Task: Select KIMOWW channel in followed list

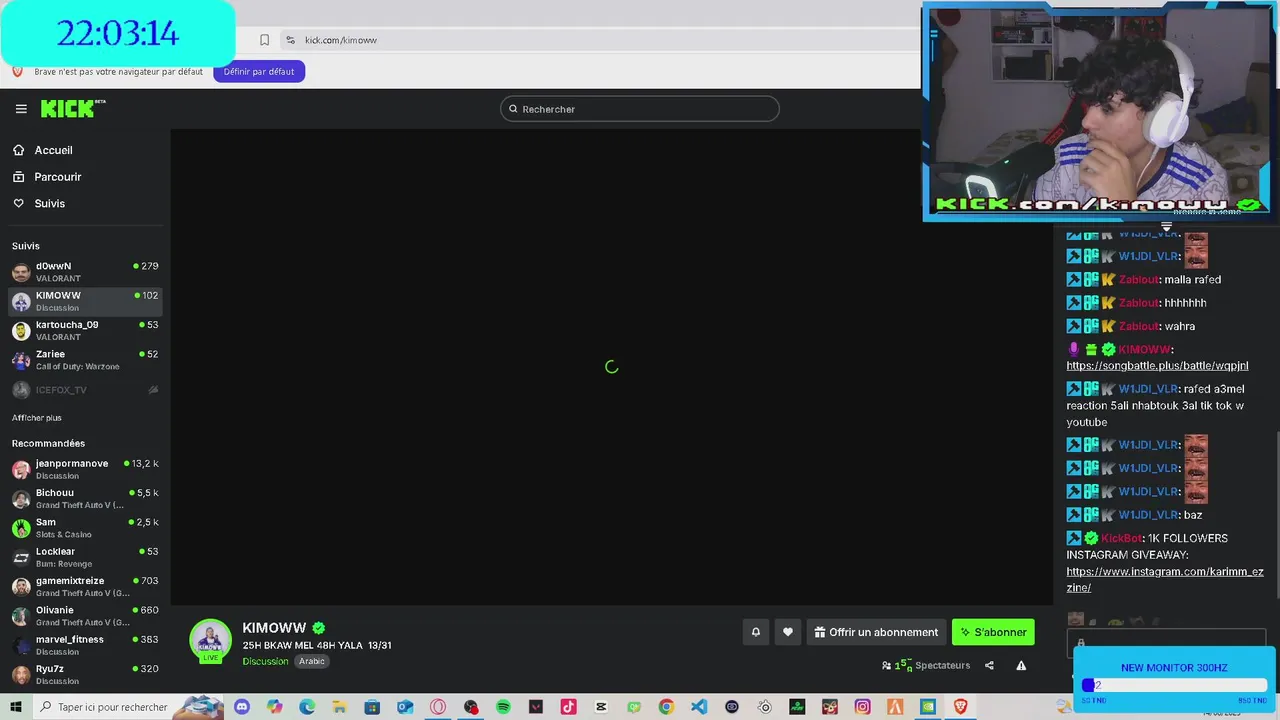Action: 85,301
